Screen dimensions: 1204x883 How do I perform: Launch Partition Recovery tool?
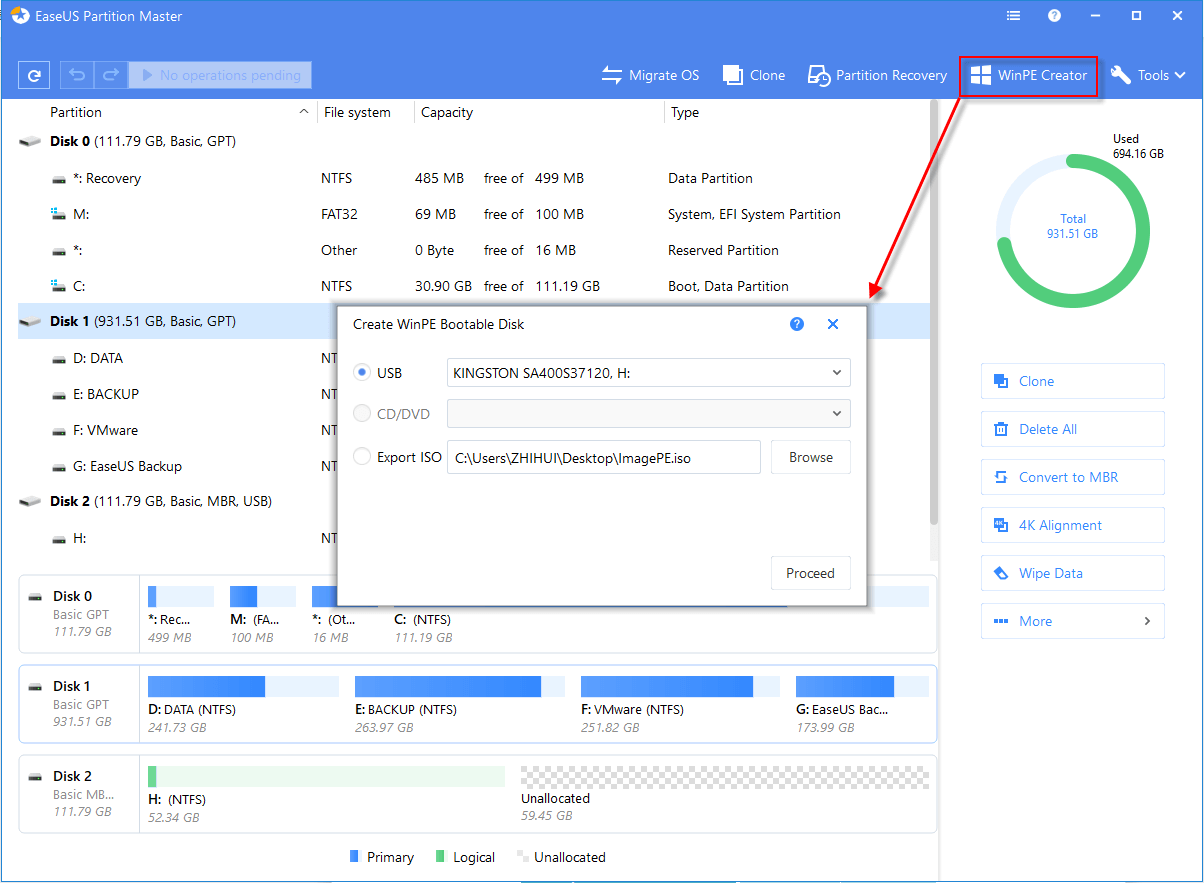coord(878,75)
